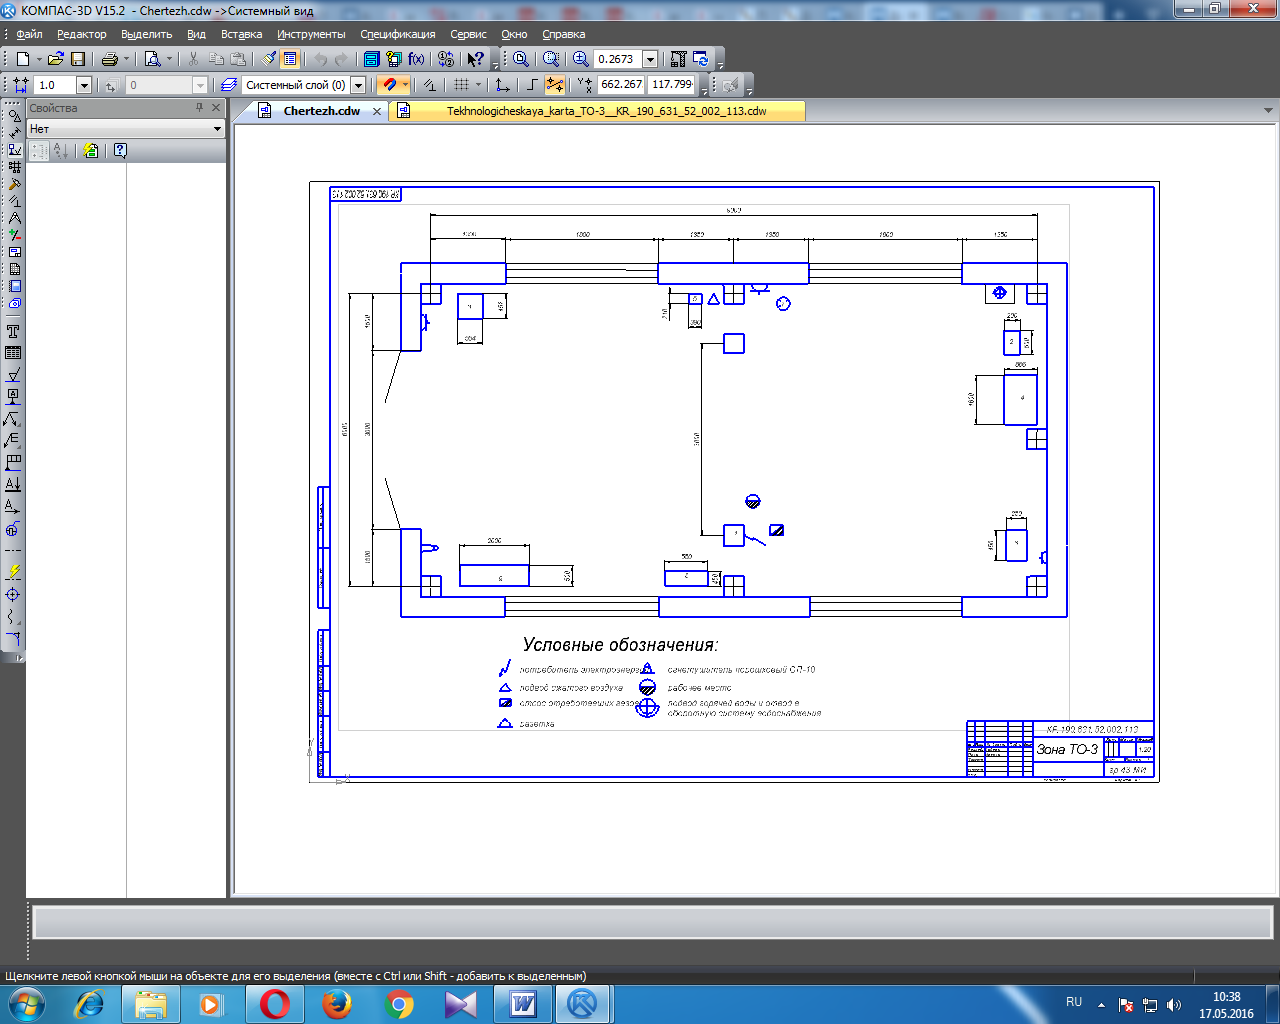1280x1024 pixels.
Task: Click the local coordinate system icon
Action: (503, 85)
